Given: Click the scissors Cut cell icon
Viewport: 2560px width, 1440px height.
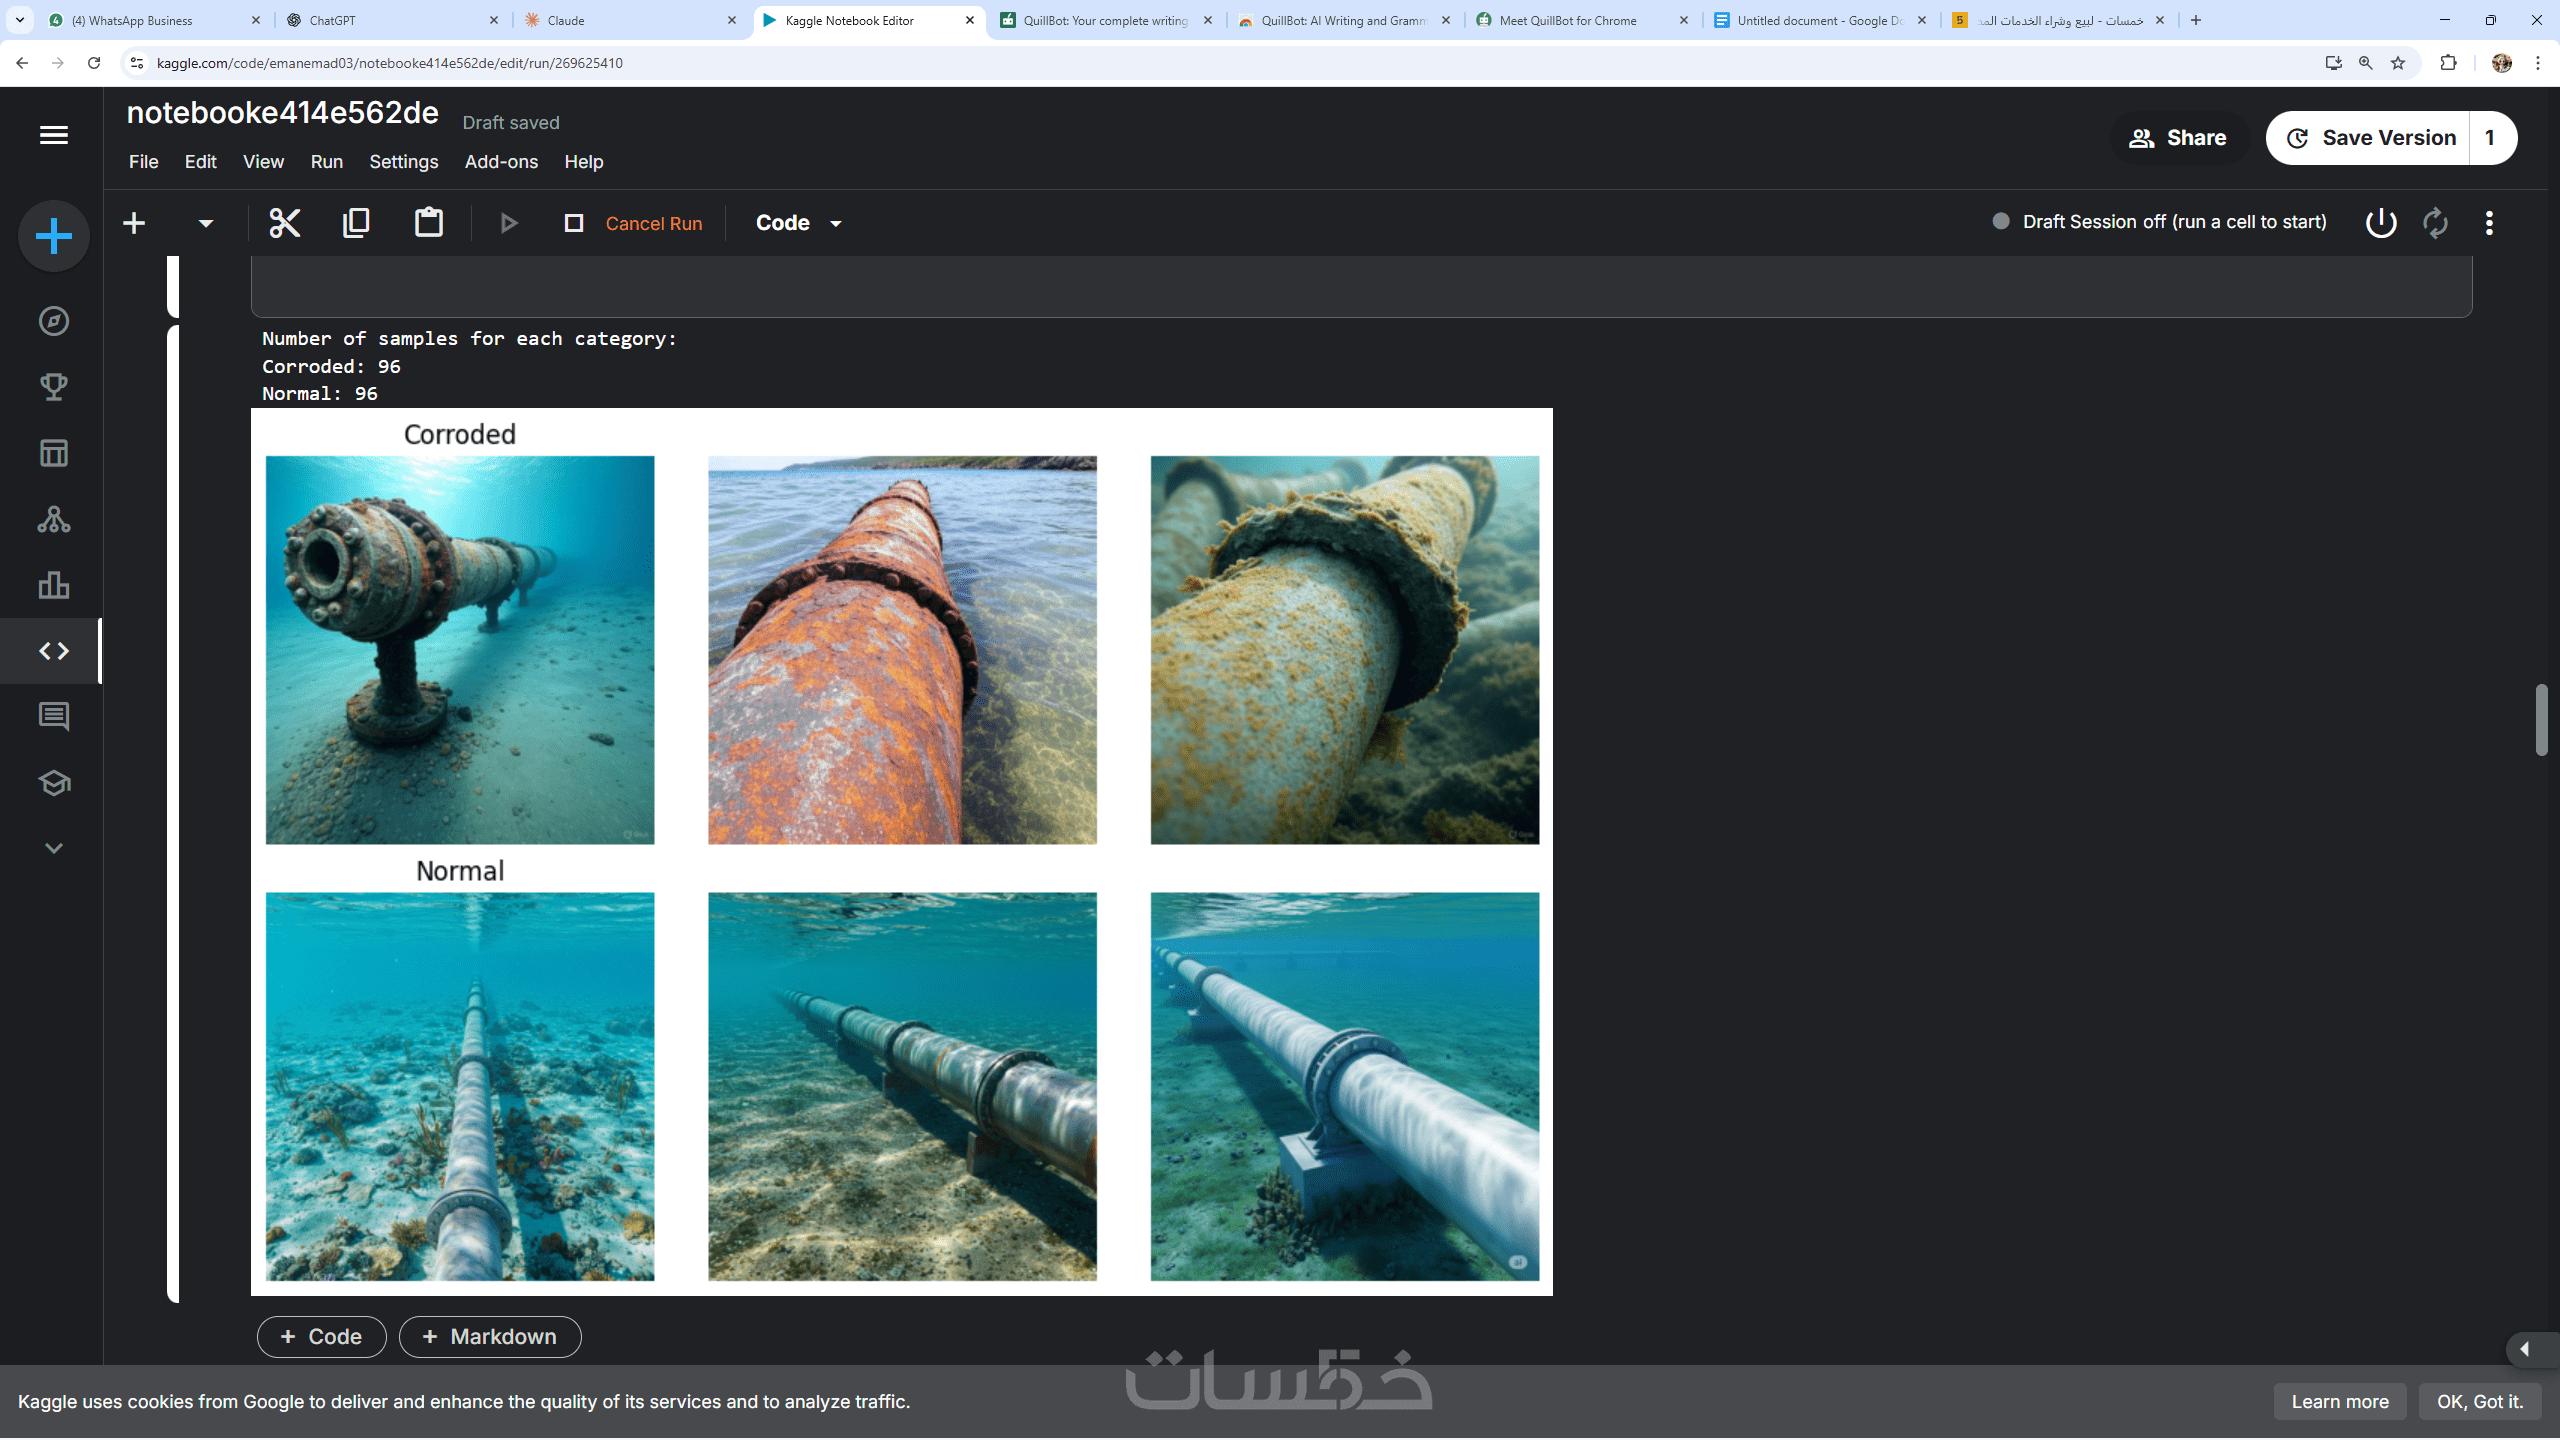Looking at the screenshot, I should tap(285, 223).
